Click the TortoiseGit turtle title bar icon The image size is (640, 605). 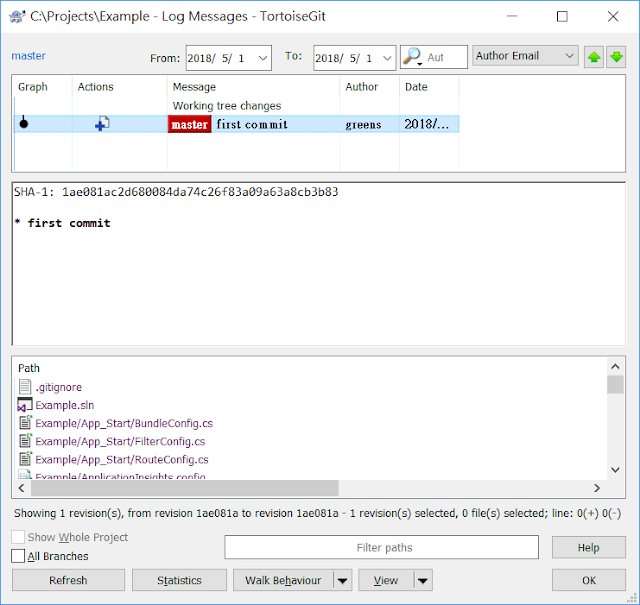[x=17, y=16]
